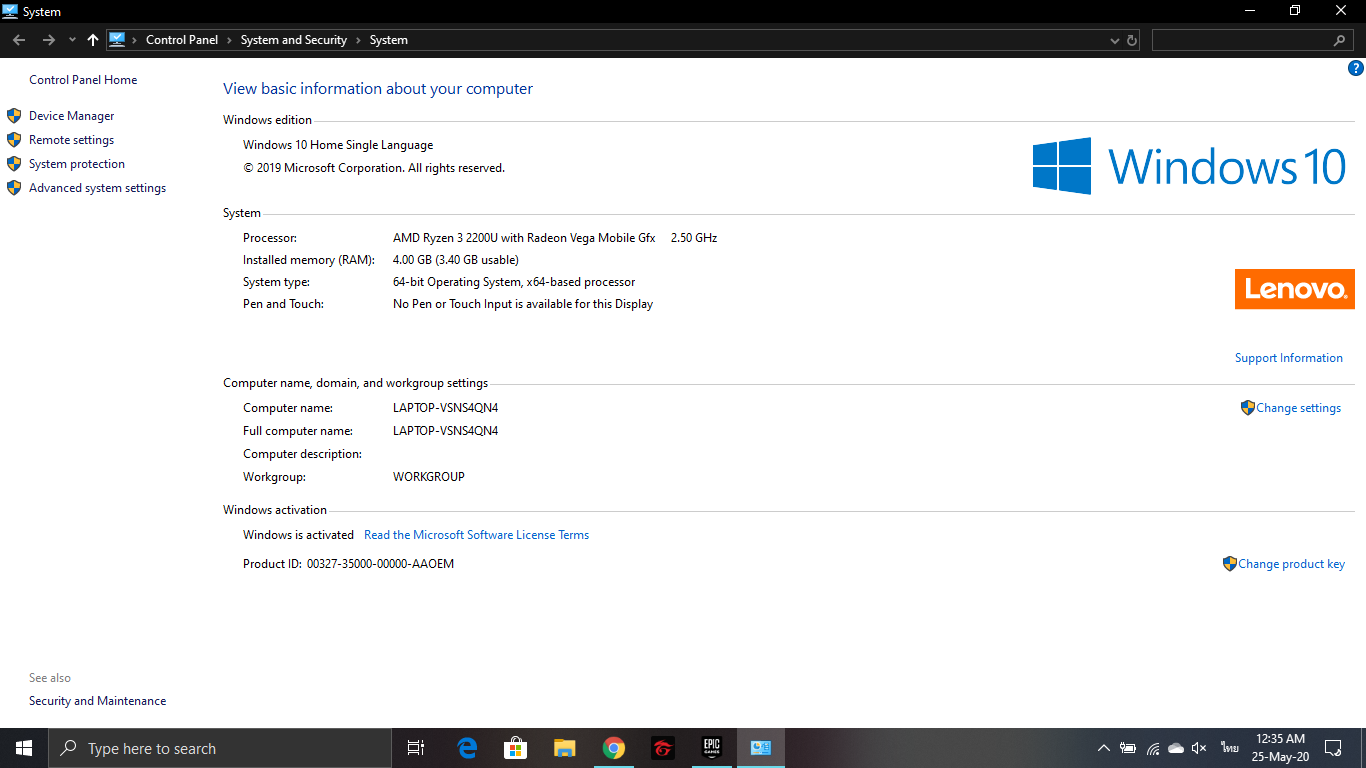
Task: Click the active System window taskbar icon
Action: click(761, 748)
